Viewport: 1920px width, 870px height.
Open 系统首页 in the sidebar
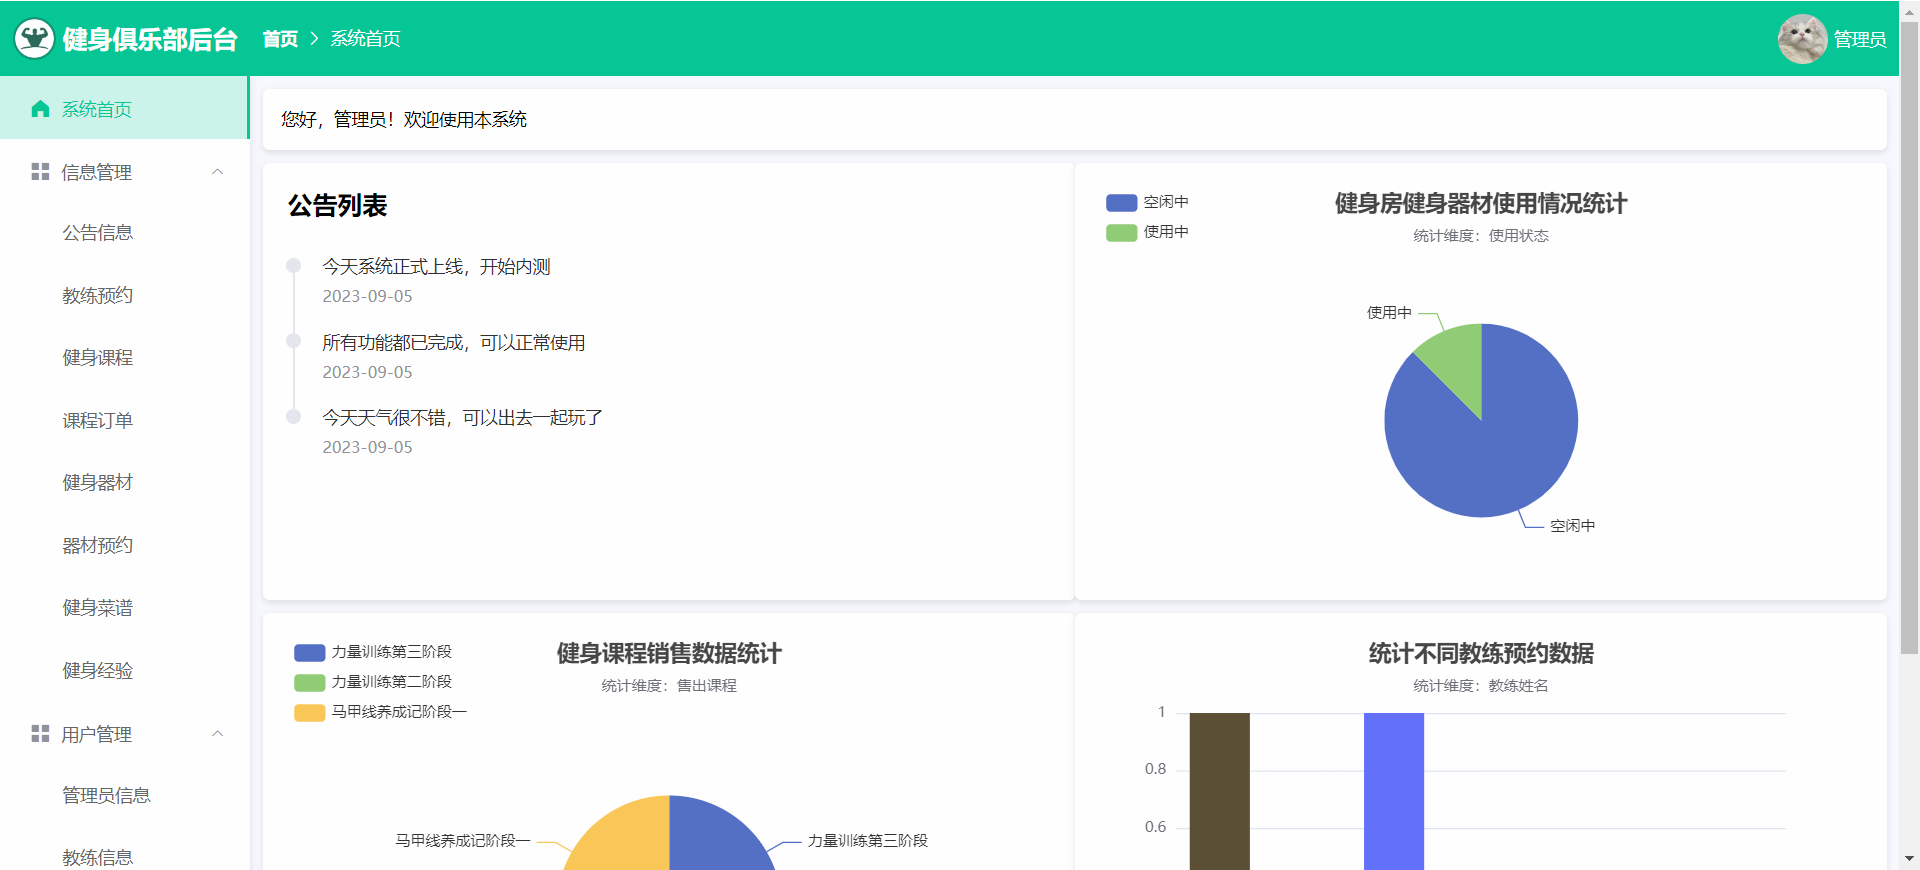pyautogui.click(x=124, y=109)
